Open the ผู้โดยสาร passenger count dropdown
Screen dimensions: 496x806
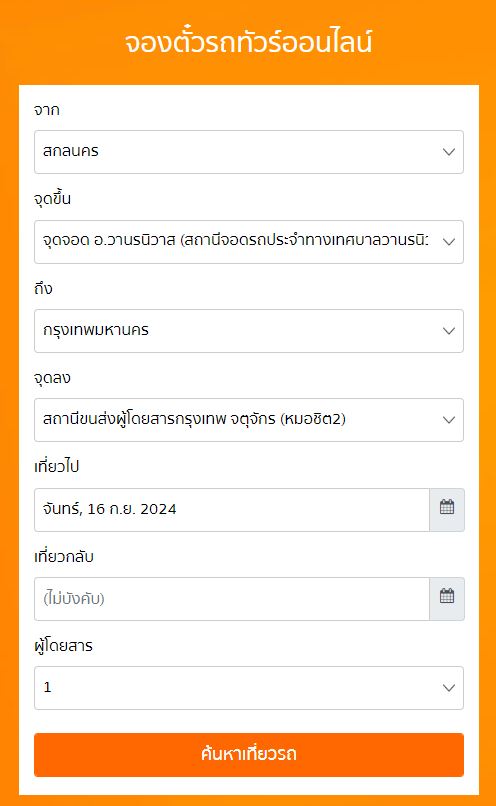coord(249,688)
